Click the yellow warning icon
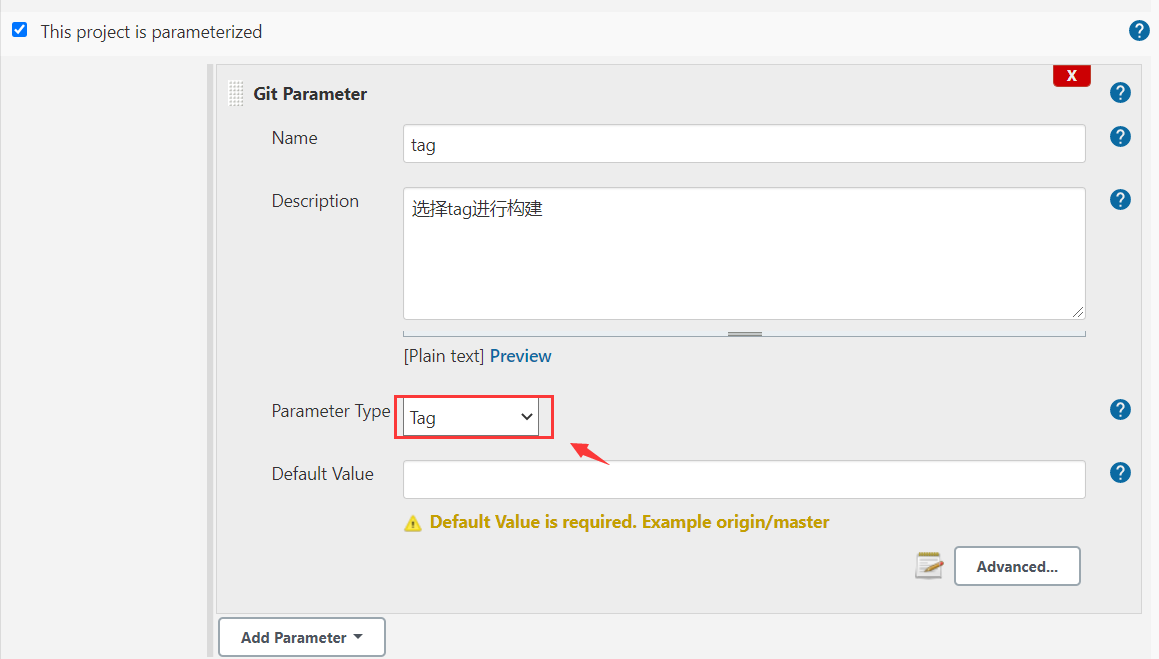 (x=412, y=523)
